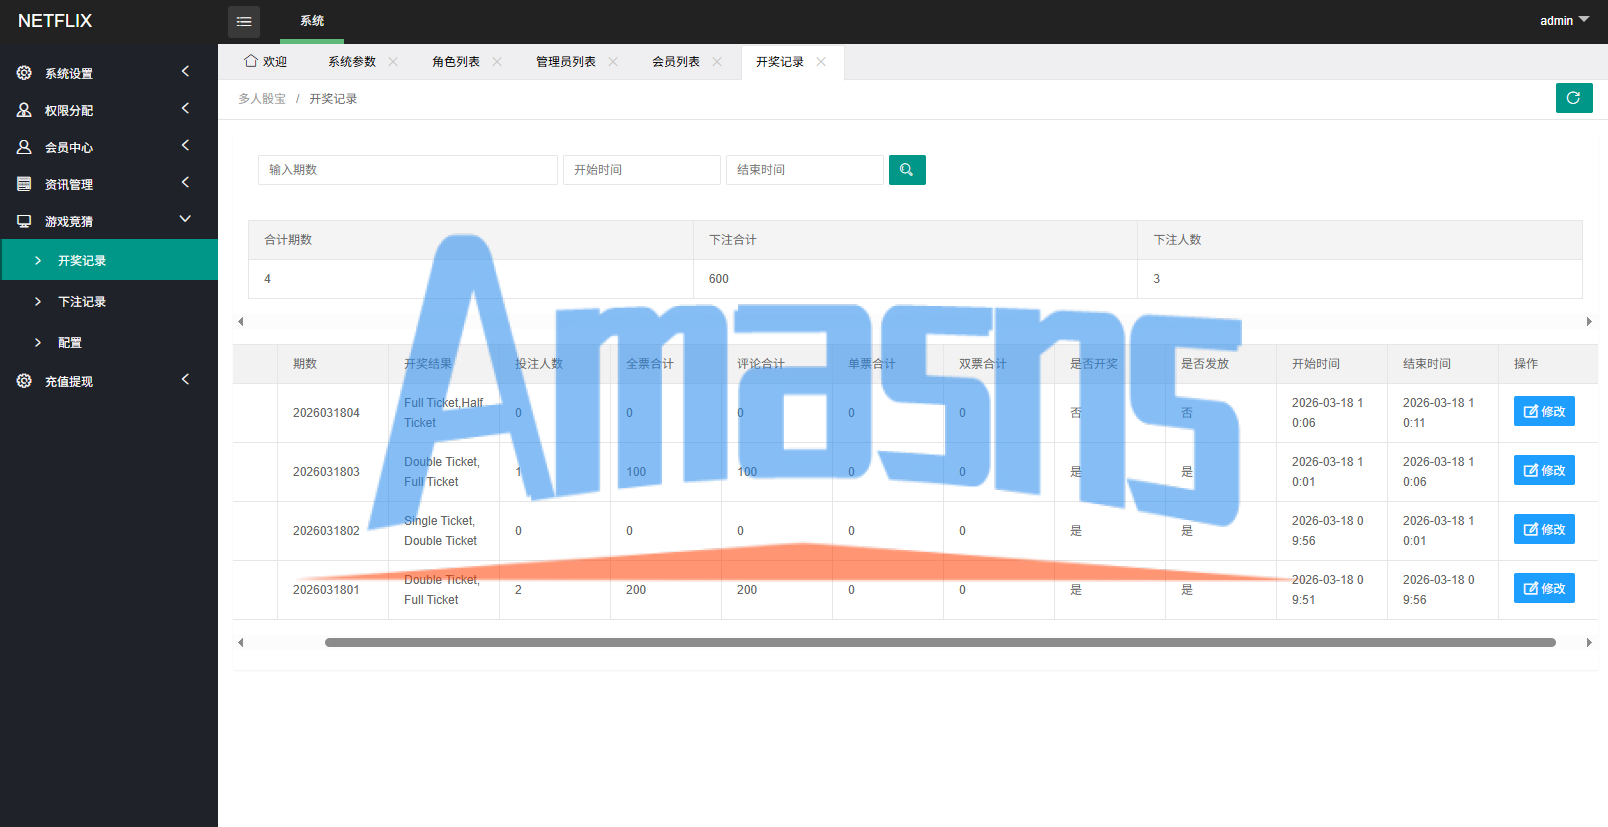Open the 结束时间 date field

[x=805, y=170]
